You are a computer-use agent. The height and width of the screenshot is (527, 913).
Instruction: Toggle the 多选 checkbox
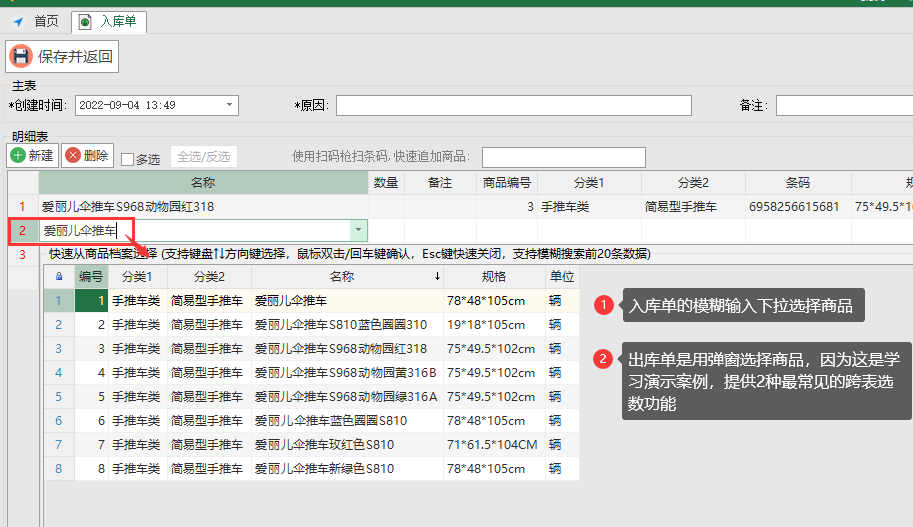128,159
